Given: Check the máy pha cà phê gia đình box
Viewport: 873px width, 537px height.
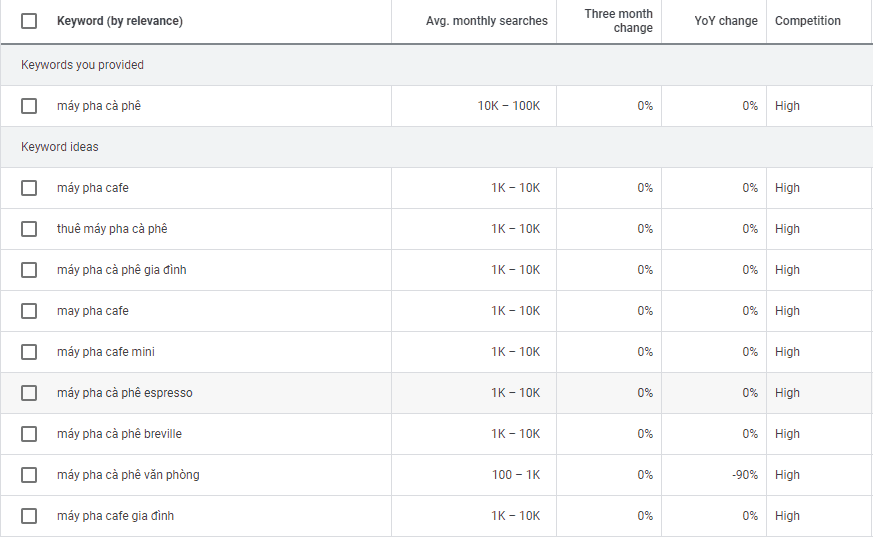Looking at the screenshot, I should point(29,270).
